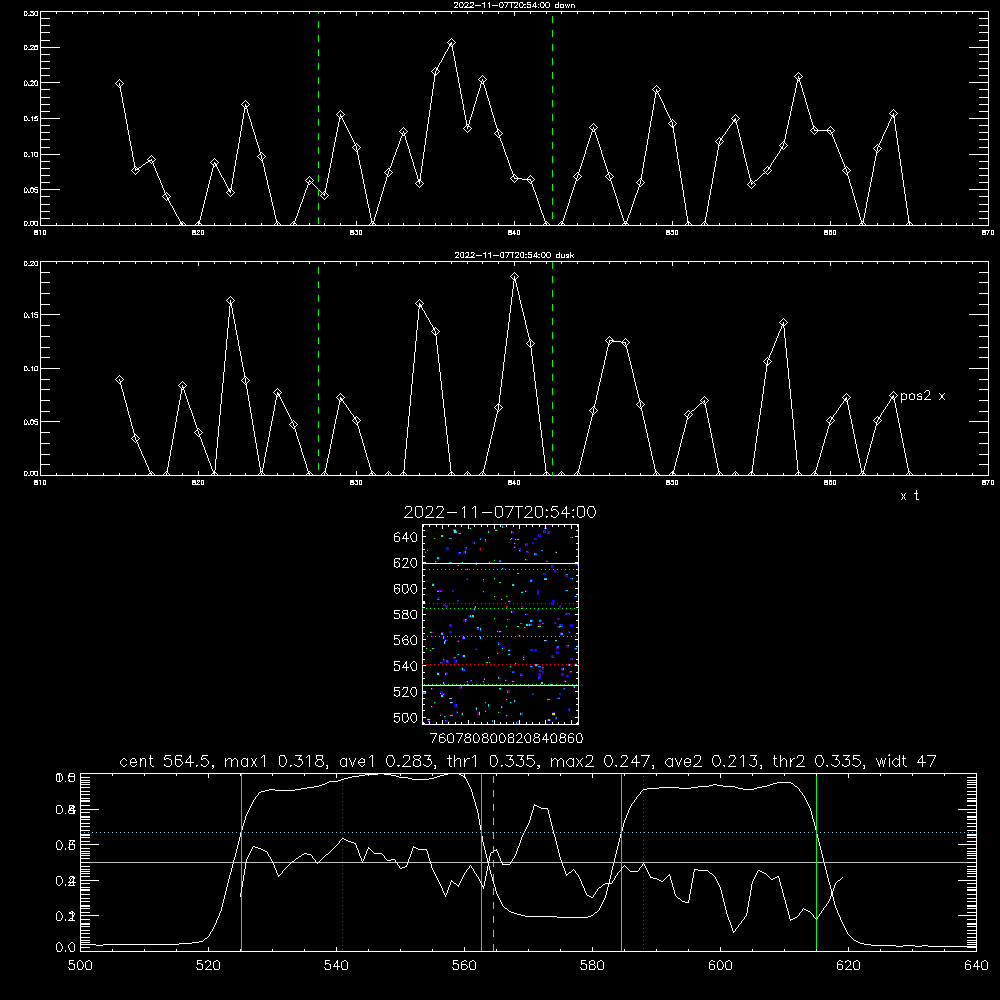Click the 'x t' label below the dusk plot

909,496
